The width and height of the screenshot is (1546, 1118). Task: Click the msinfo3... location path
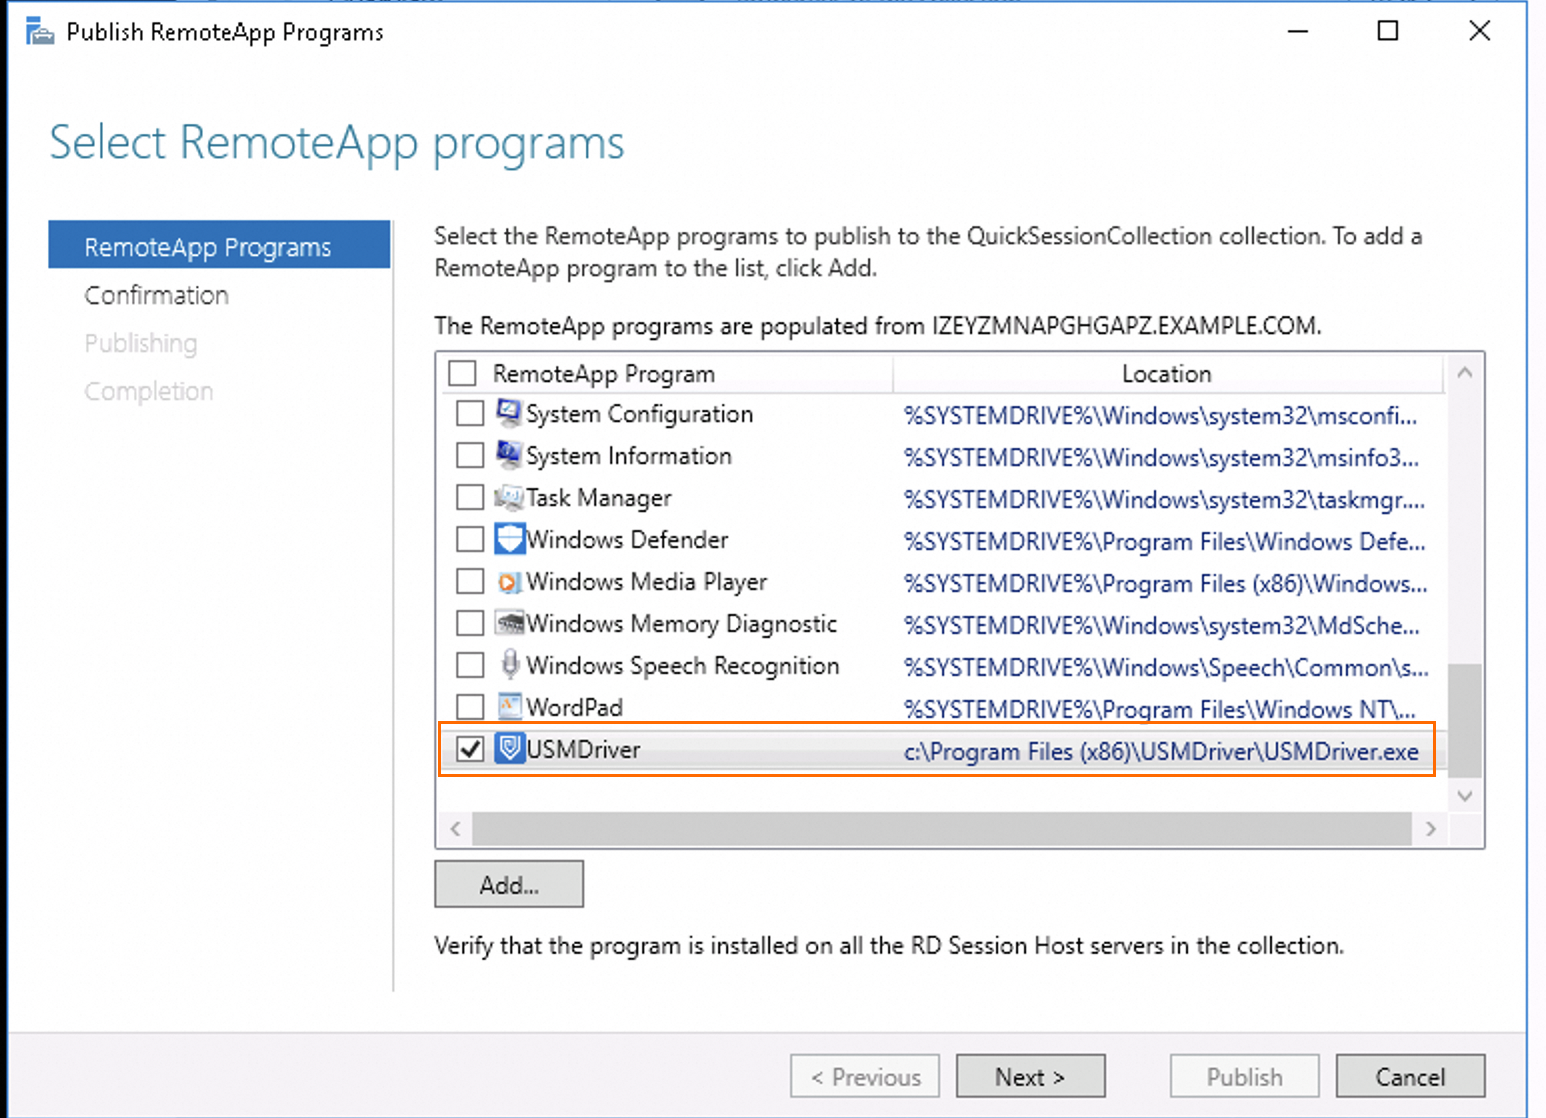click(1161, 457)
